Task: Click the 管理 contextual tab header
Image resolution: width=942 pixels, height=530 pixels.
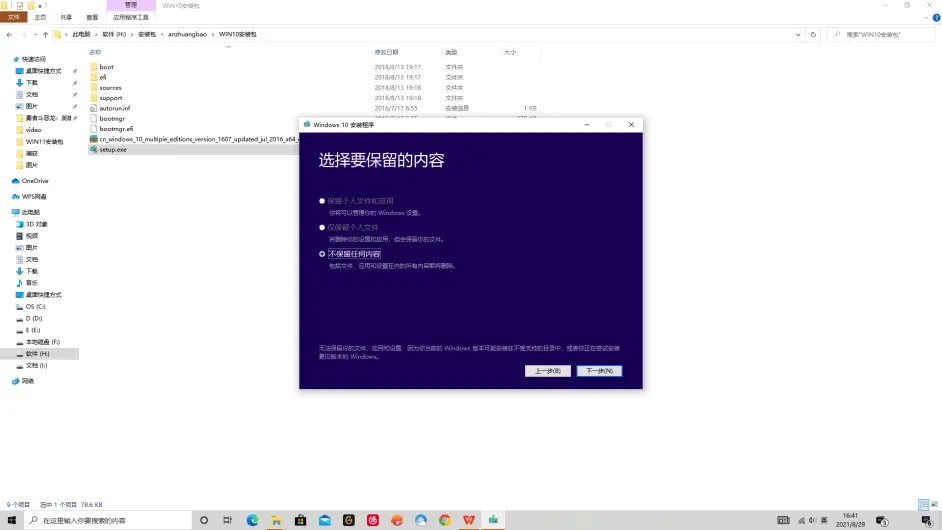Action: (131, 5)
